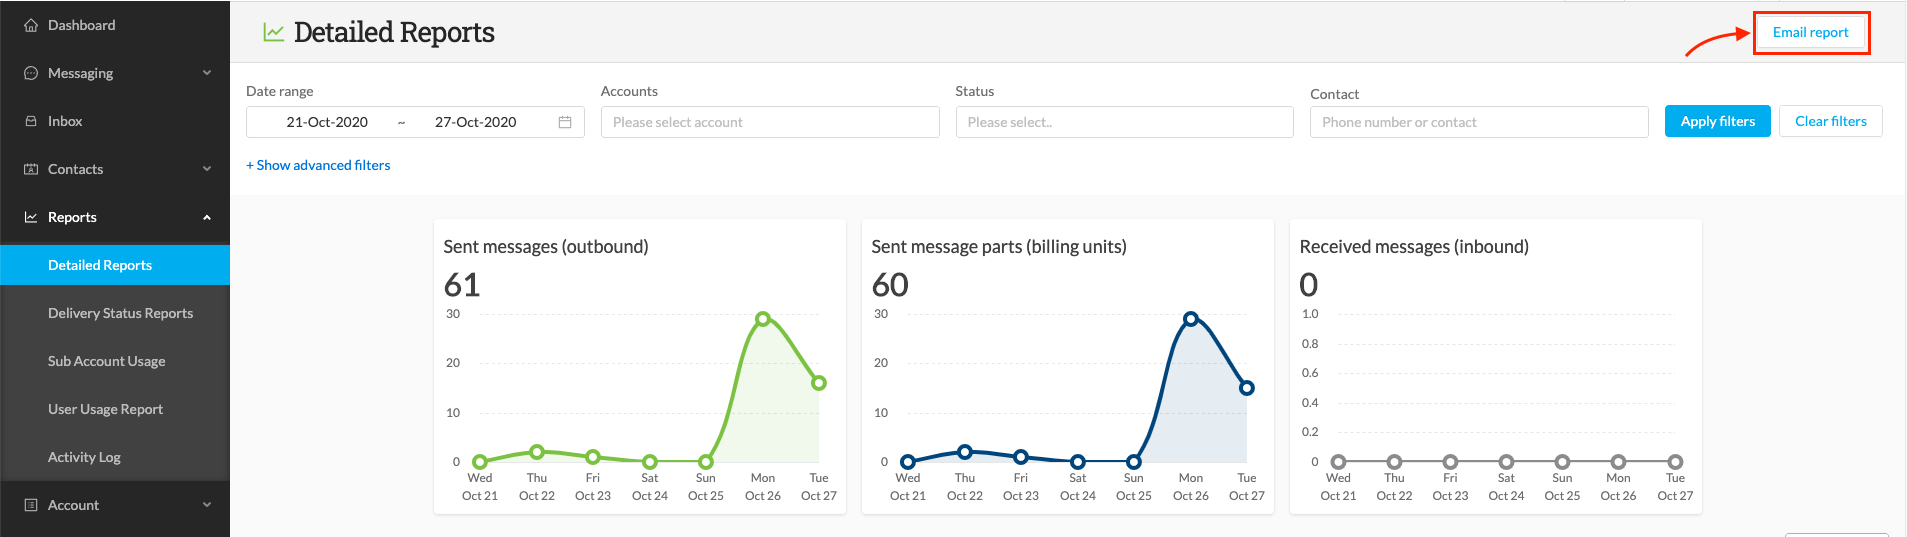The image size is (1907, 537).
Task: Click the Phone number or contact field
Action: [1479, 122]
